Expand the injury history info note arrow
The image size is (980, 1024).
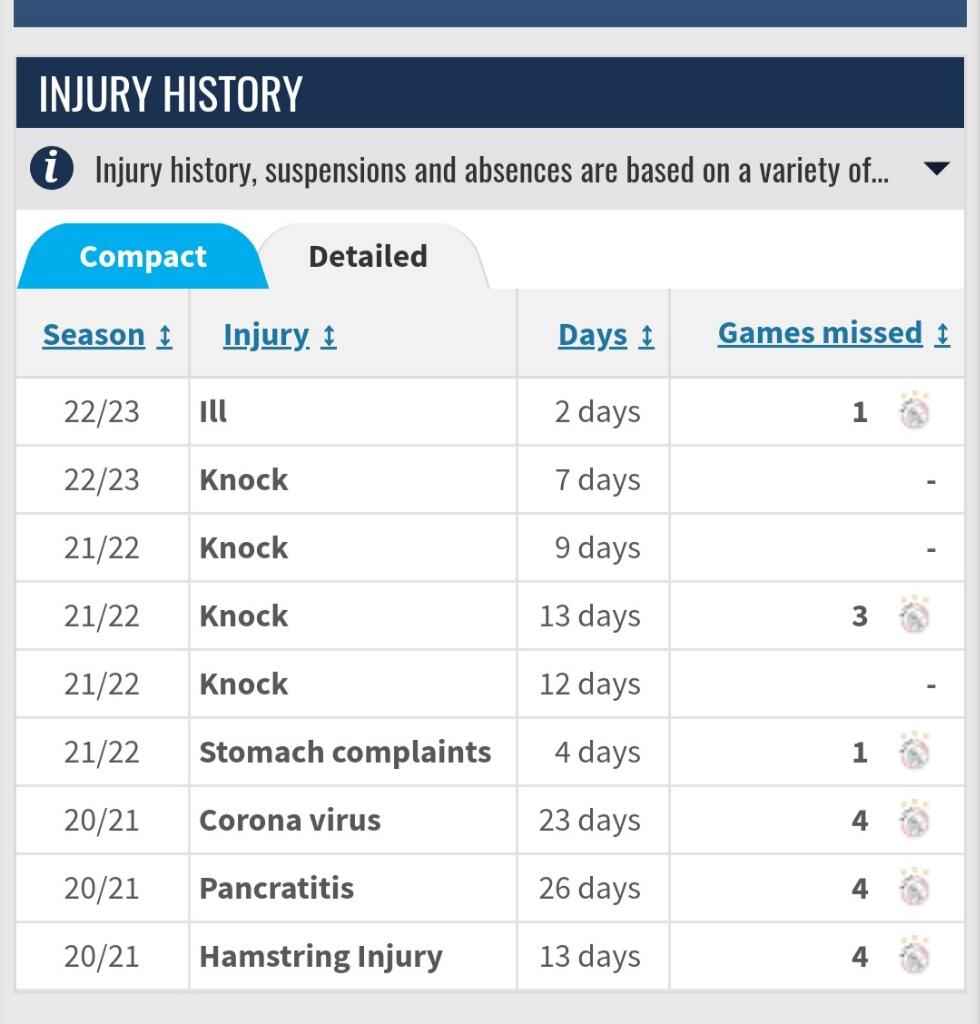pos(936,169)
